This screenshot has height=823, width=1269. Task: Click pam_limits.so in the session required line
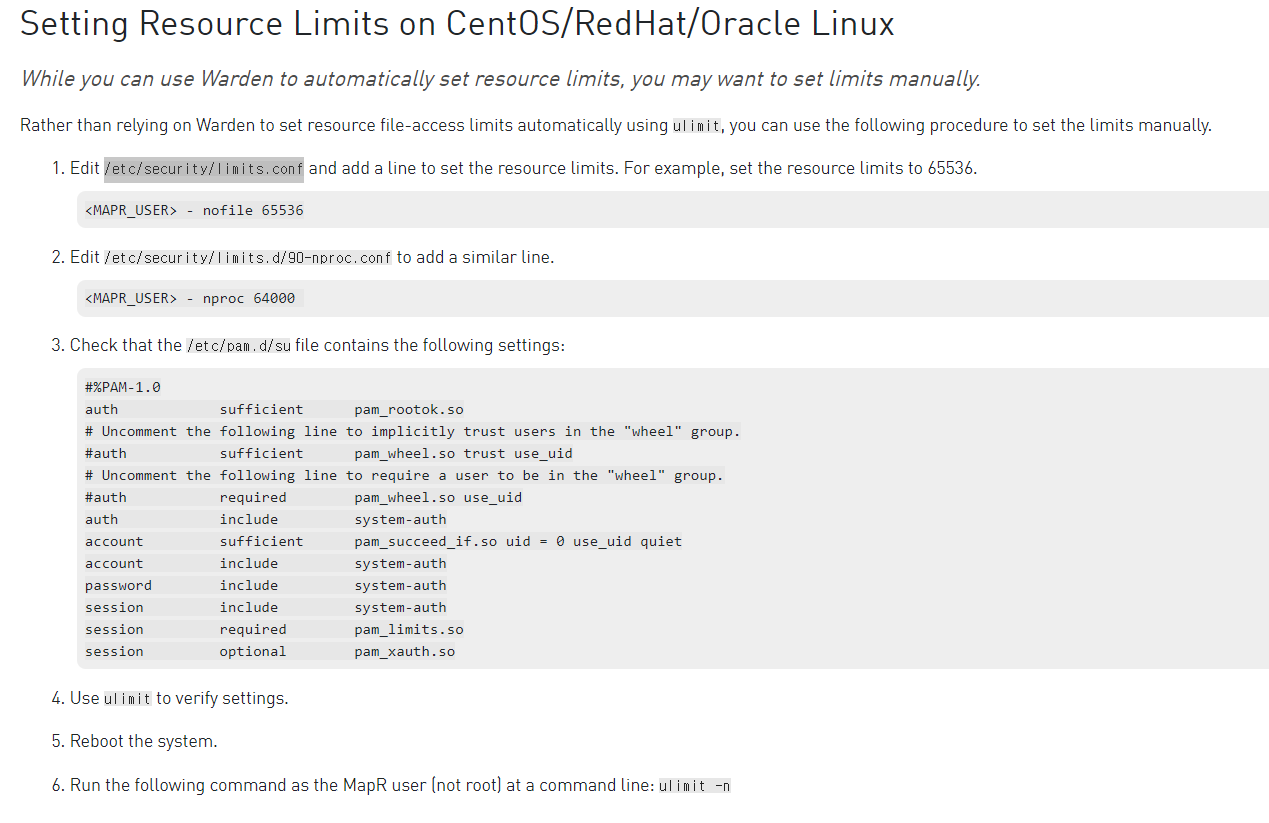[x=408, y=629]
